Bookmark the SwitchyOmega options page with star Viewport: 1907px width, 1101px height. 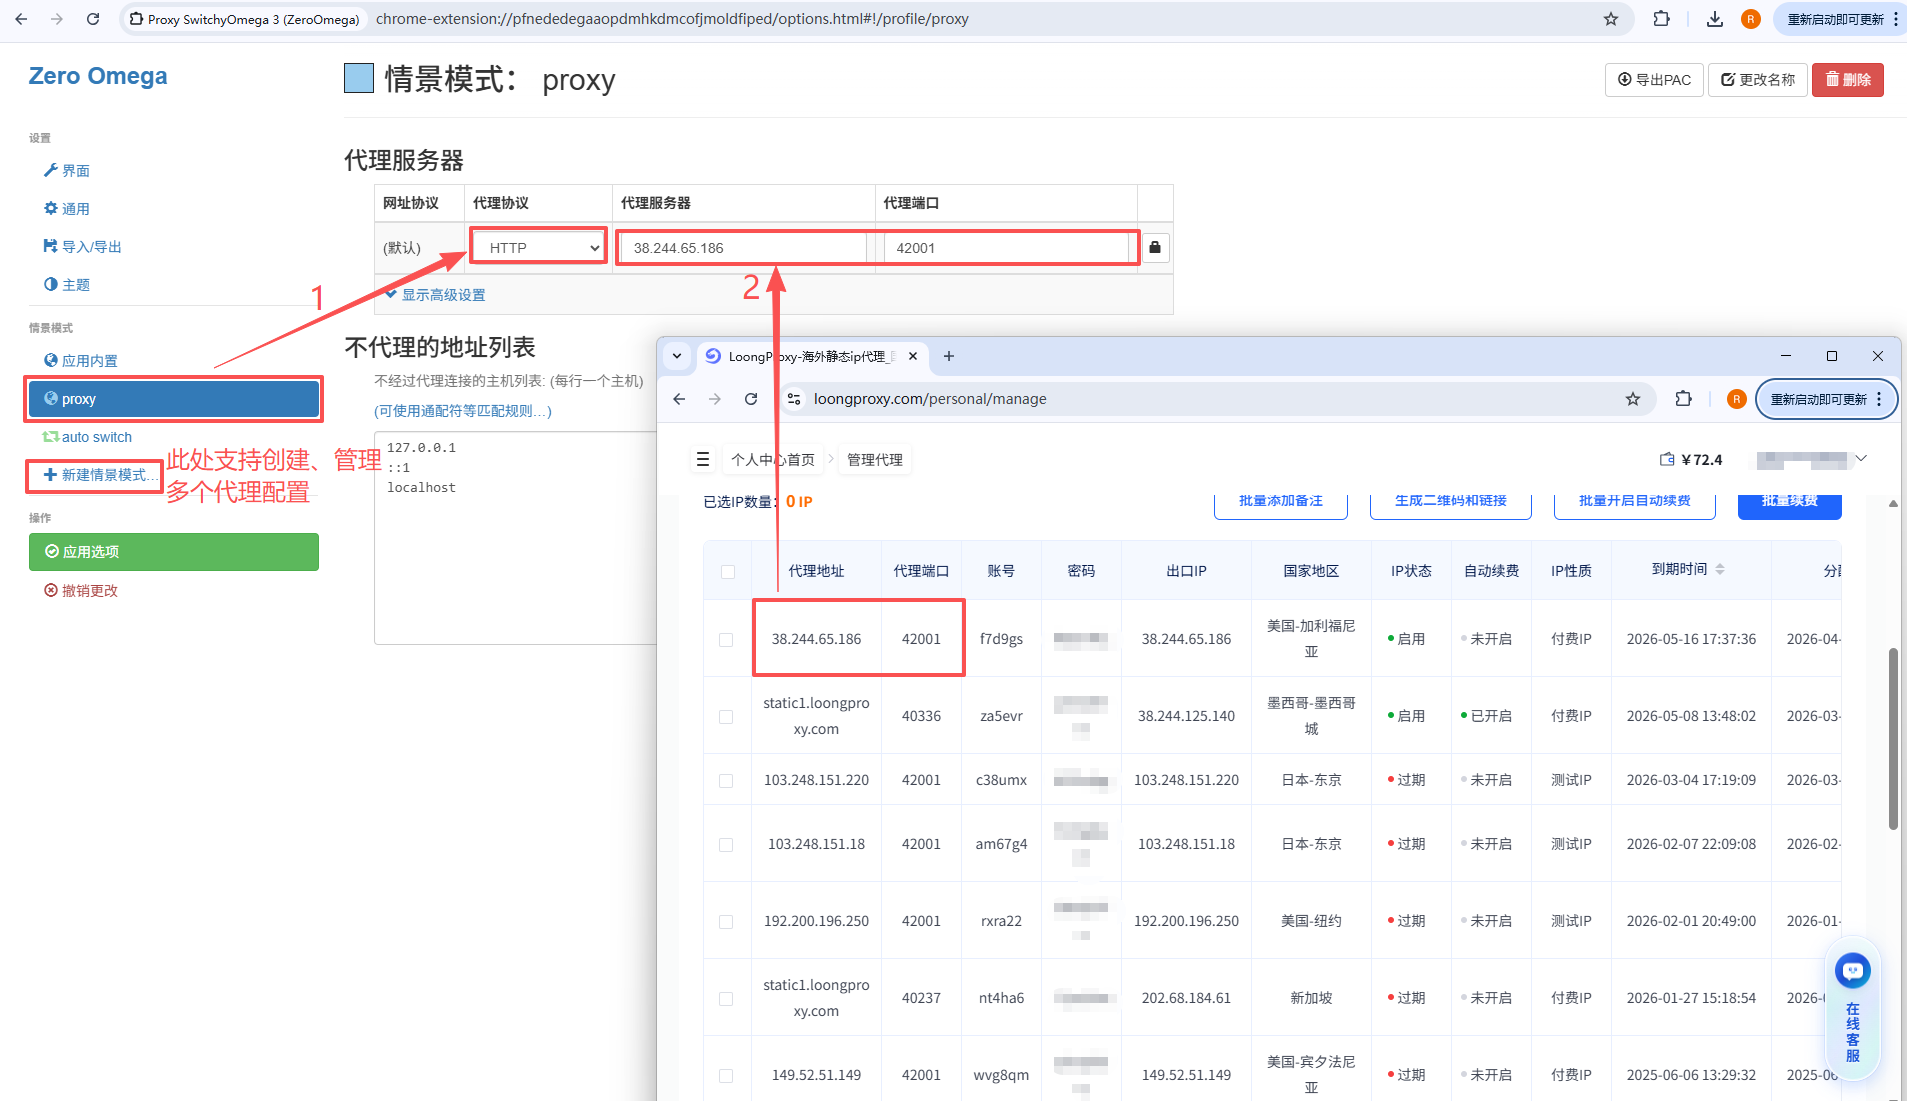click(1610, 19)
